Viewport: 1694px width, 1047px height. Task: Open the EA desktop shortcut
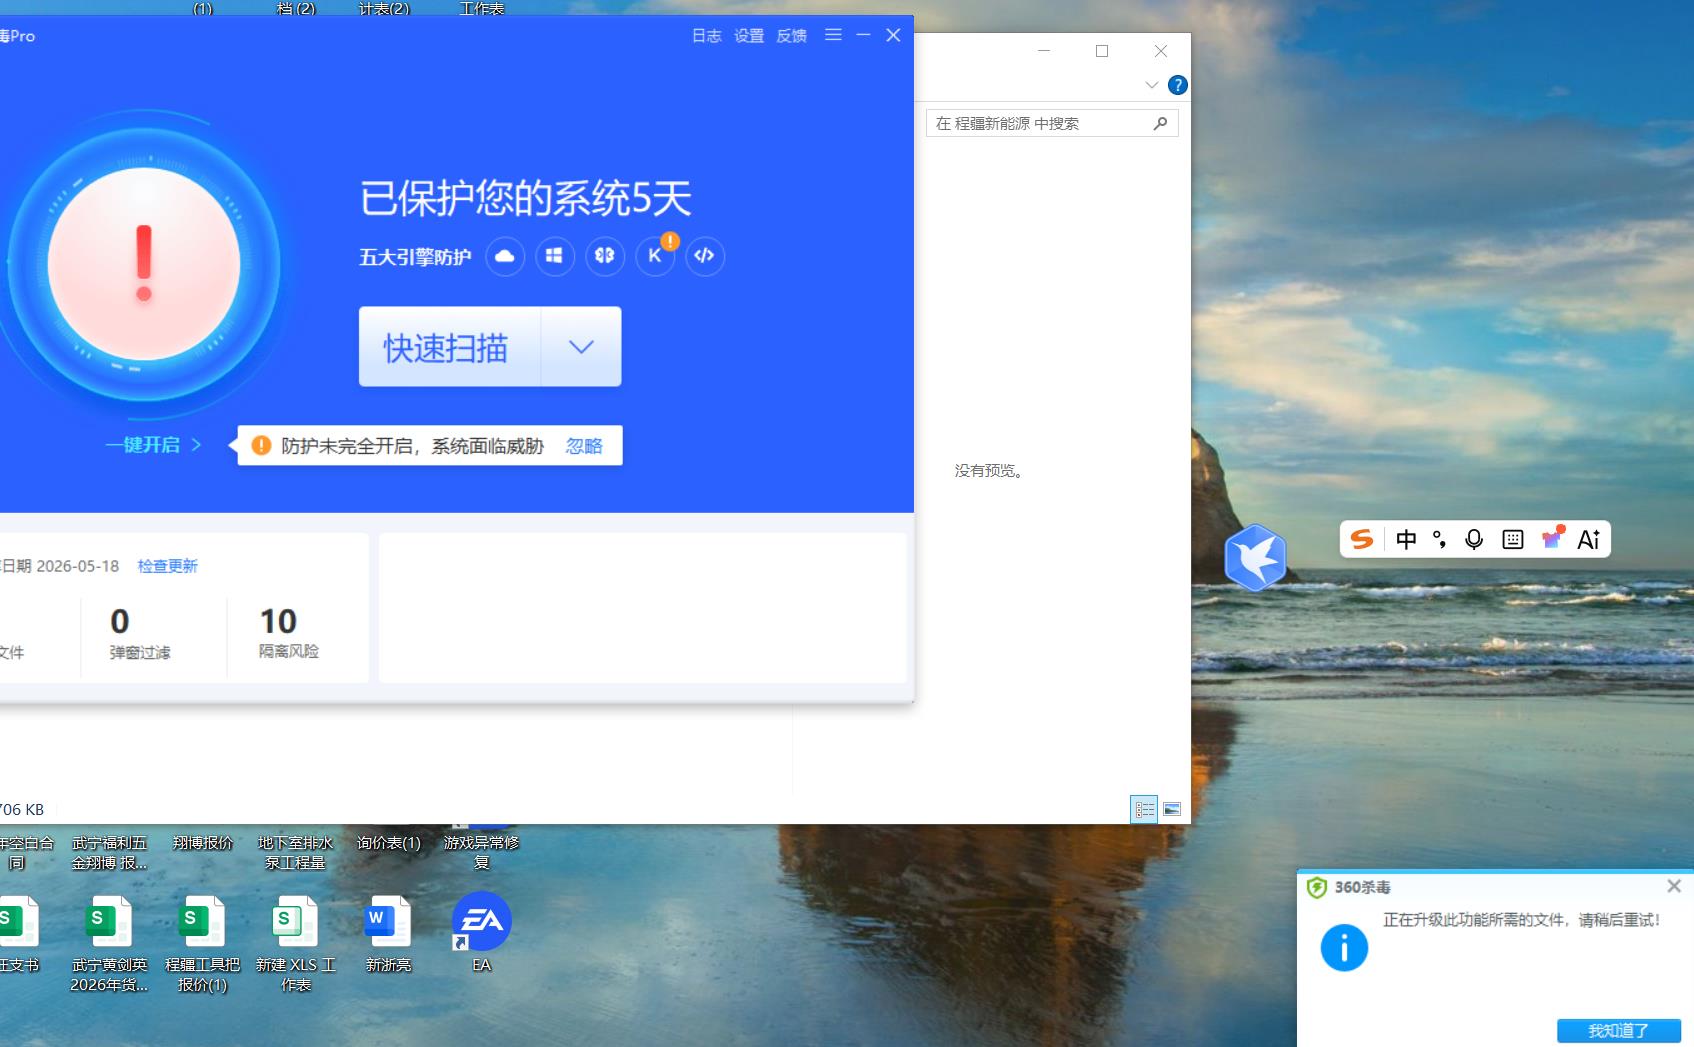pyautogui.click(x=482, y=932)
